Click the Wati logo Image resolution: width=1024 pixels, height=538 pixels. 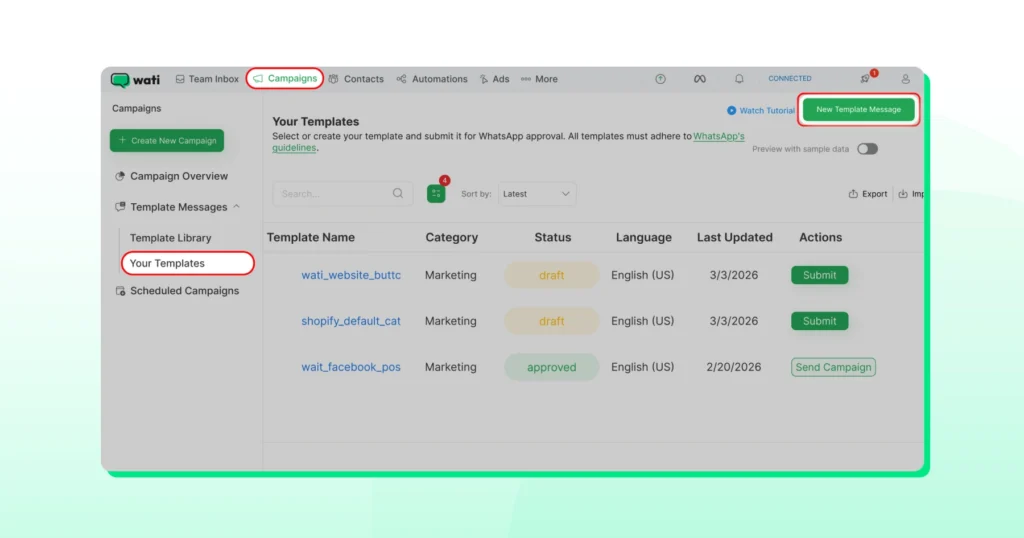[135, 80]
